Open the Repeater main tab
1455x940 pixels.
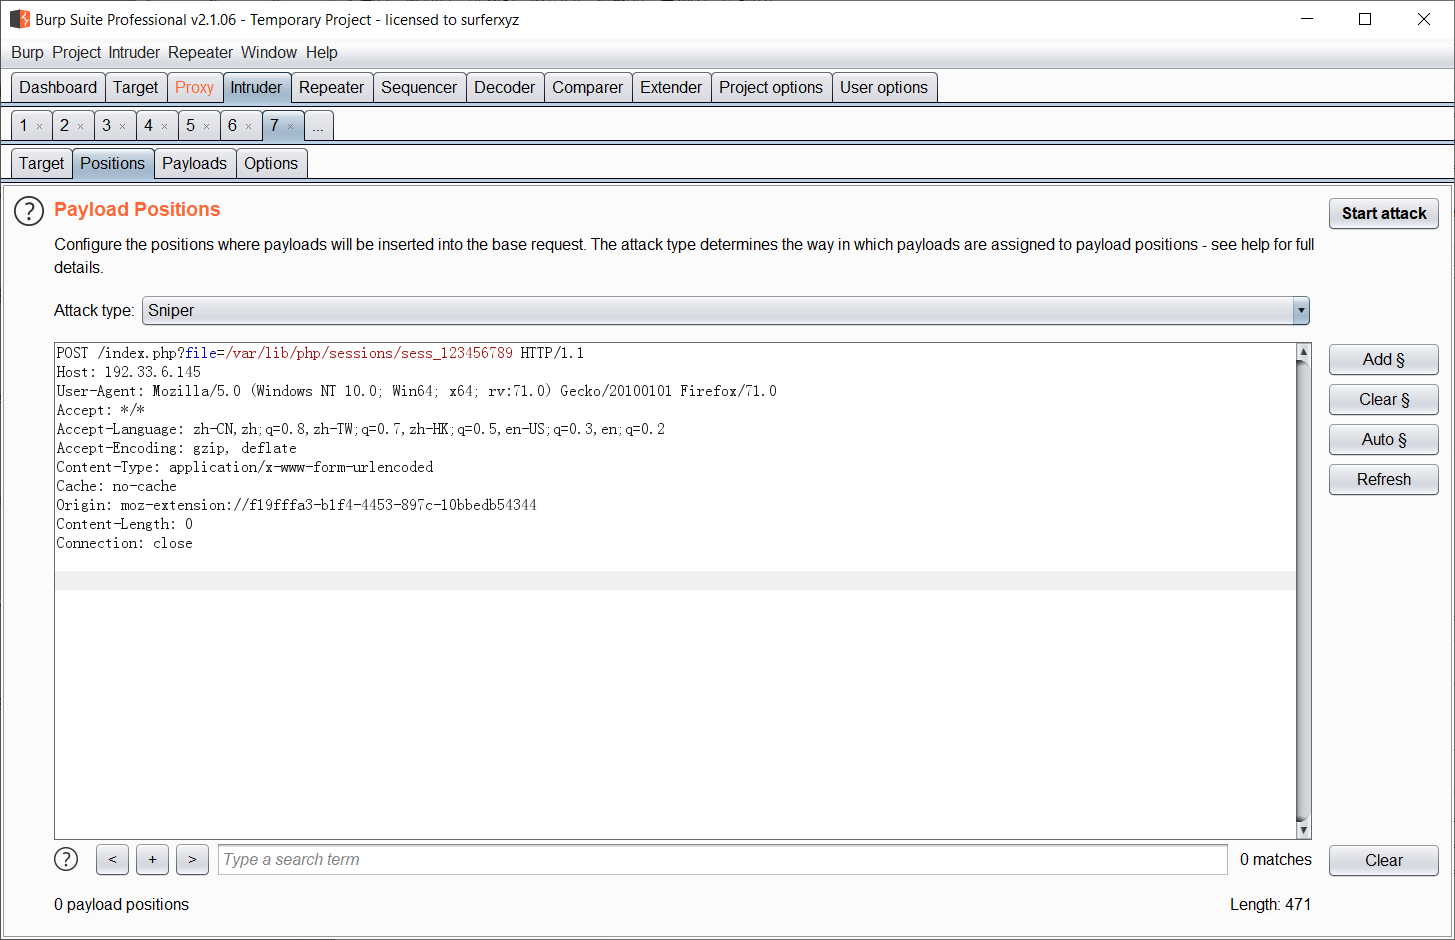tap(331, 87)
